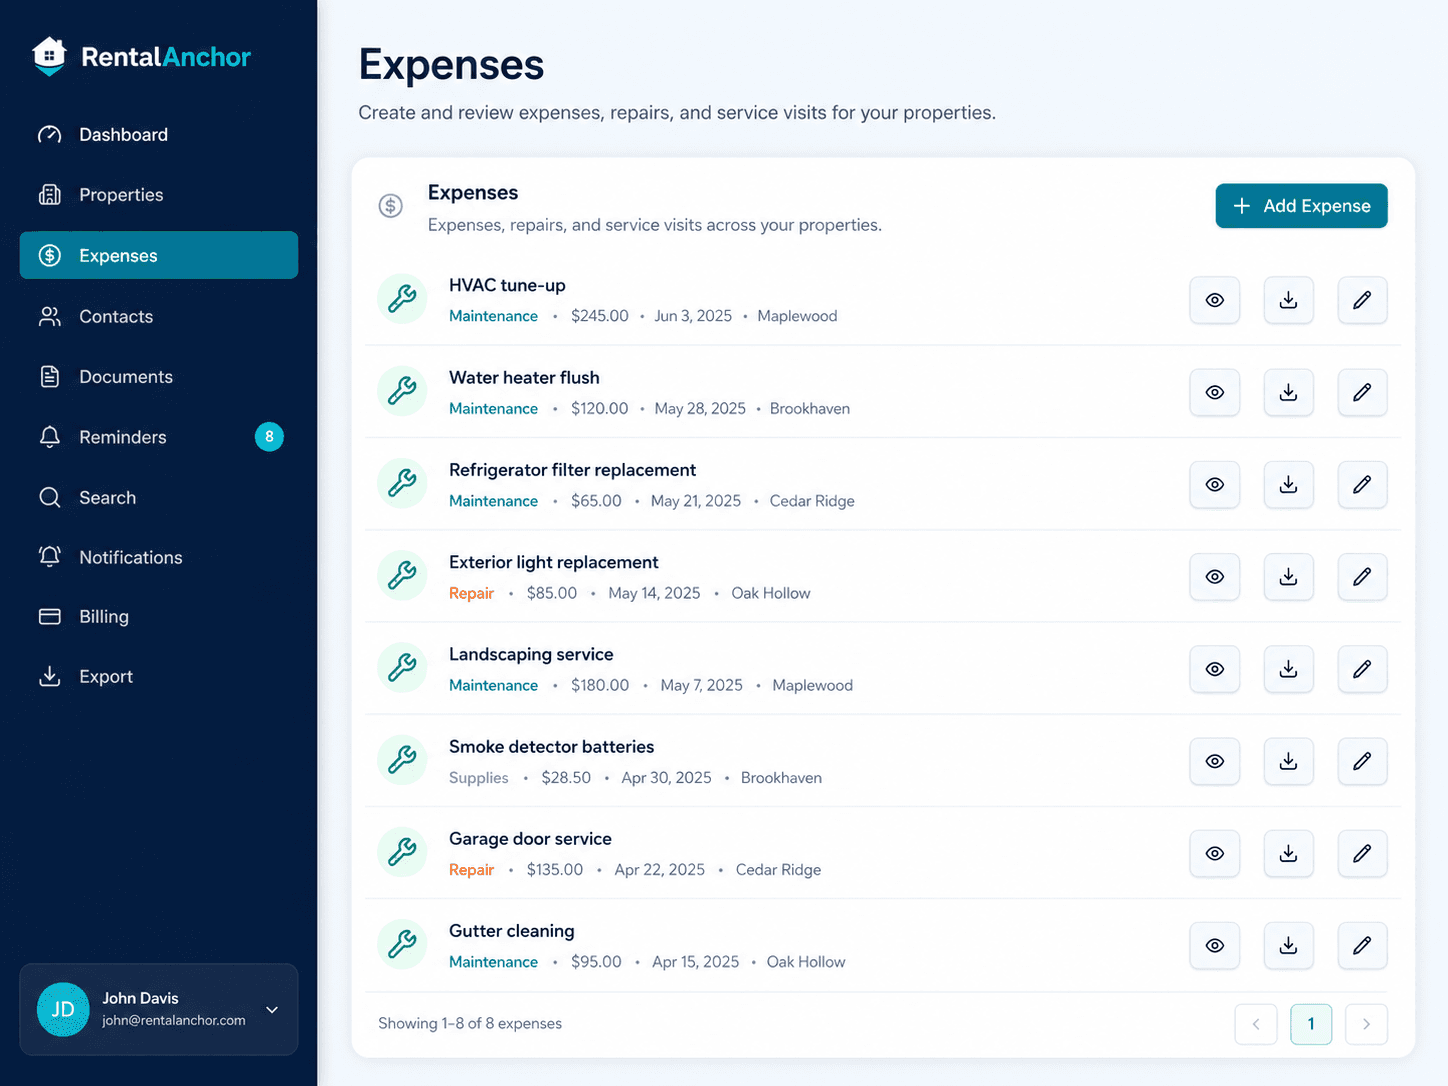Click the john@rentalanchor.com email
Image resolution: width=1448 pixels, height=1086 pixels.
pos(174,1020)
